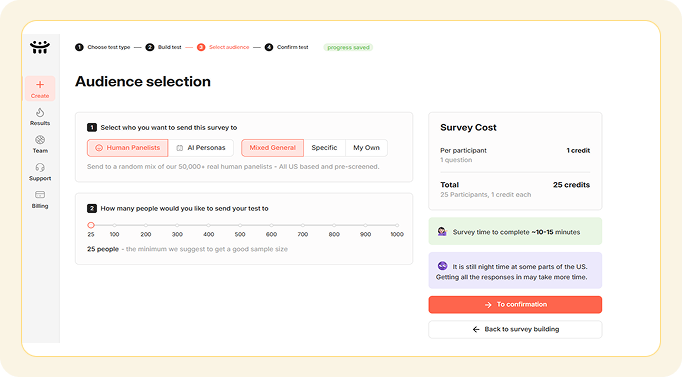Select the My Own audience option

[x=366, y=148]
